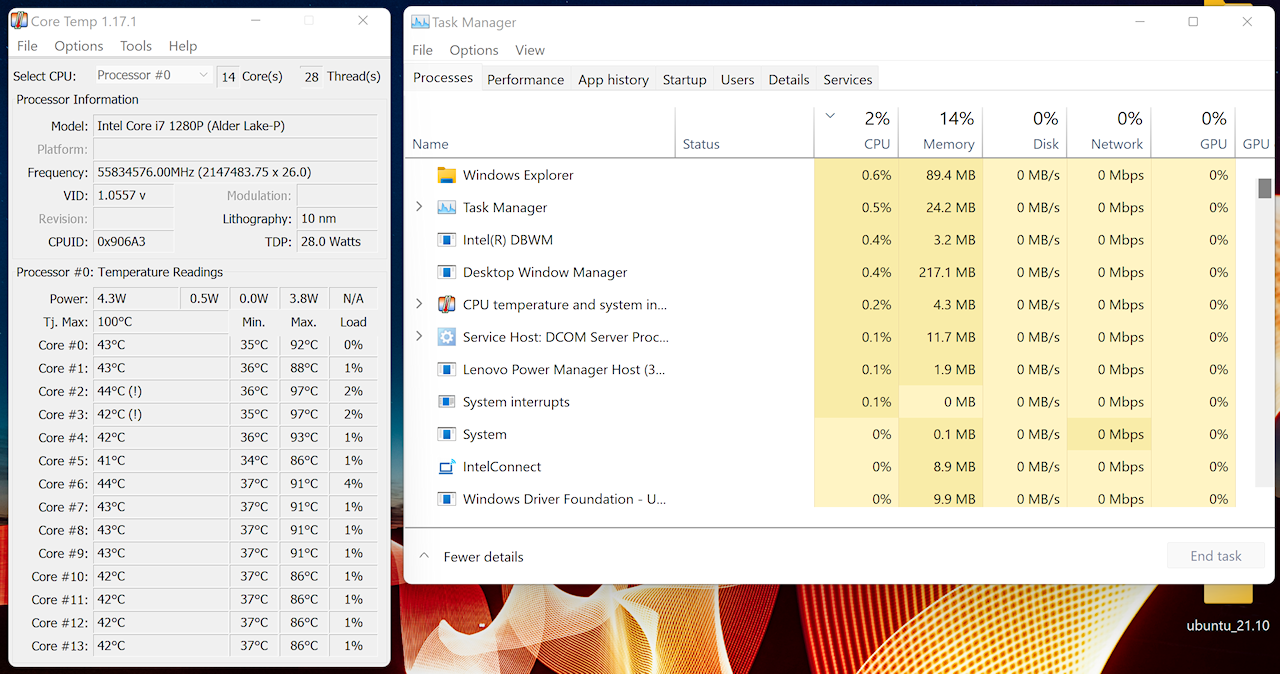Open the View menu in Task Manager

pyautogui.click(x=530, y=50)
